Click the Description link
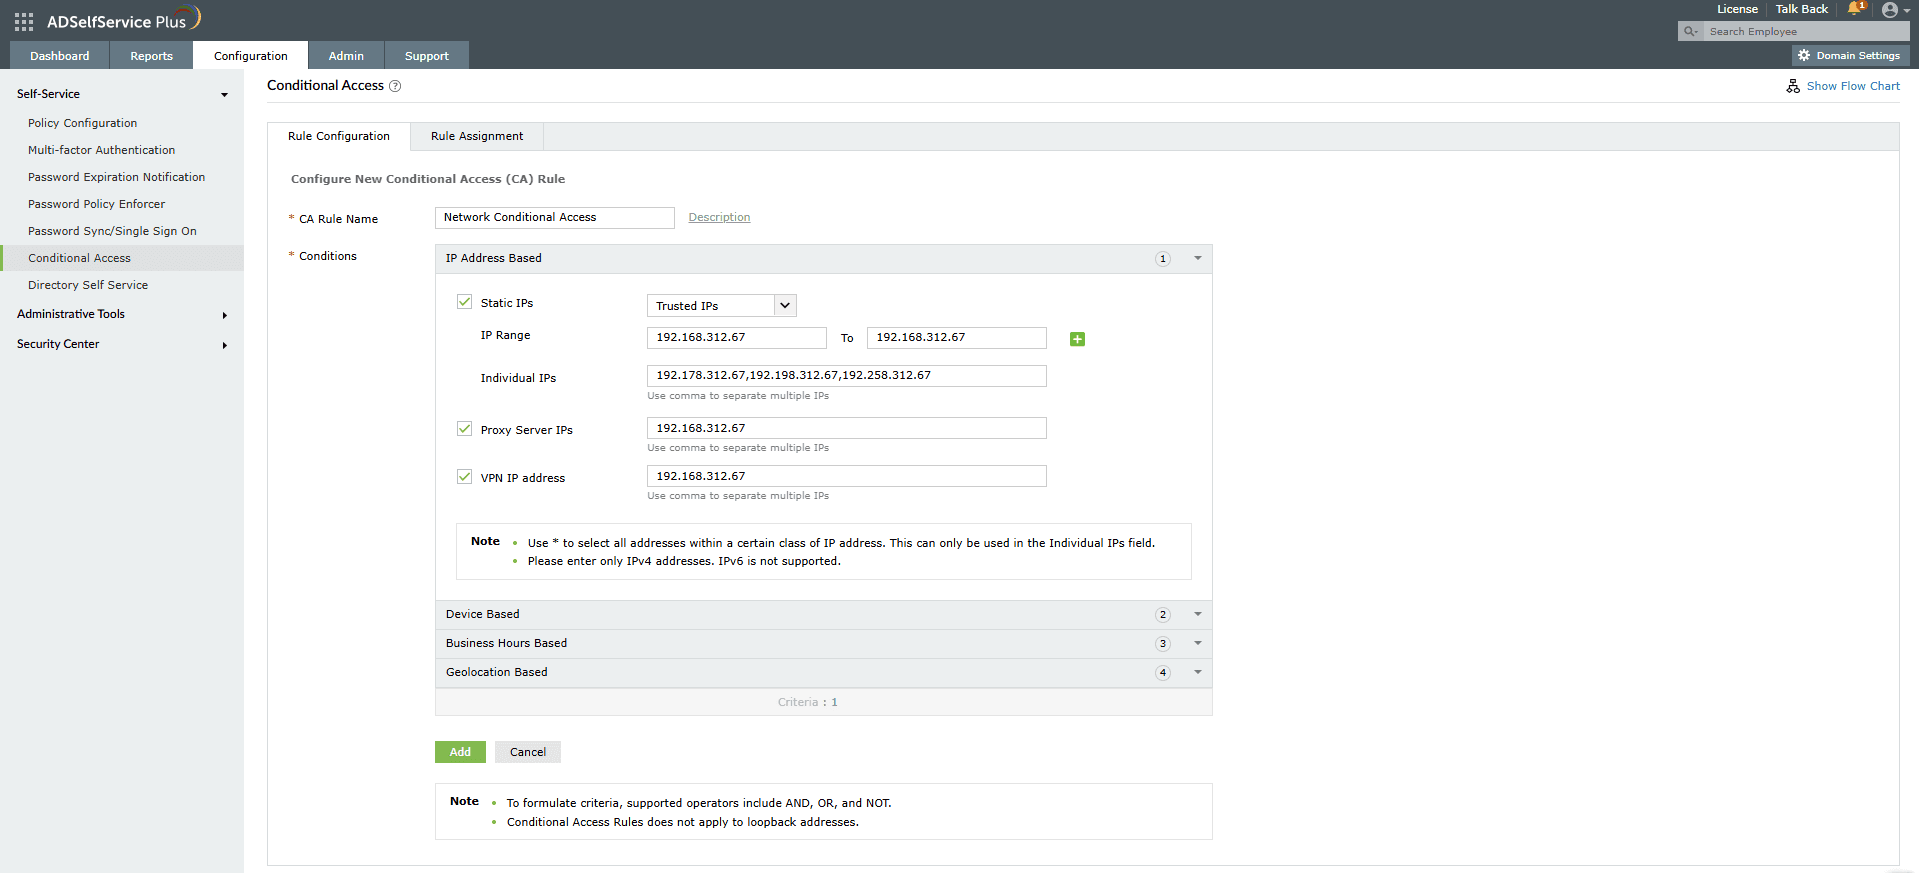This screenshot has width=1919, height=873. click(719, 217)
